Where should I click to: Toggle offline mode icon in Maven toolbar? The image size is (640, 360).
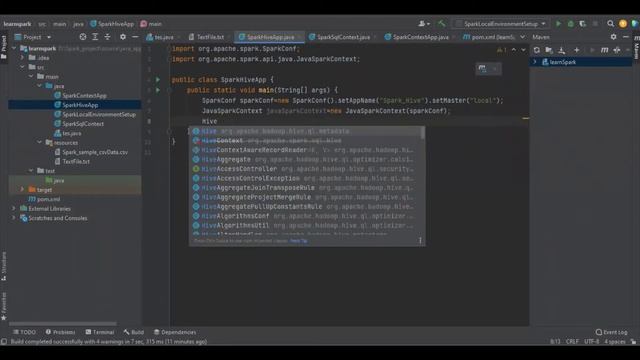click(617, 50)
